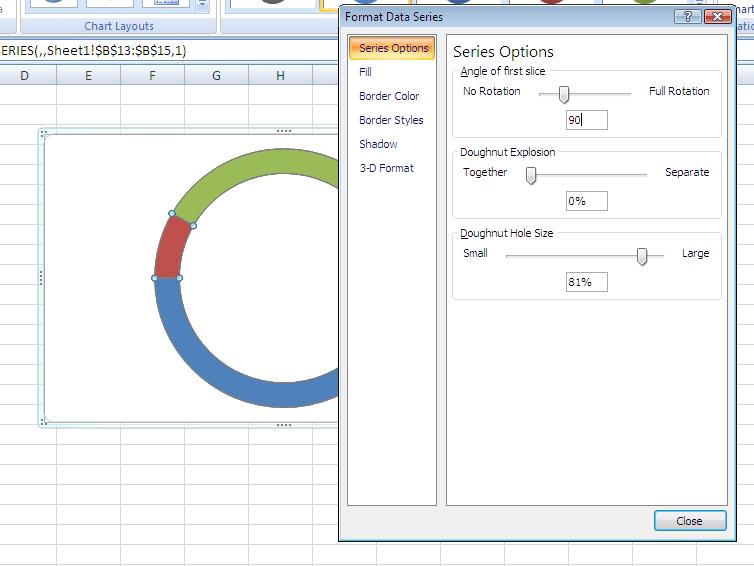
Task: Click the chart's bottom-left corner handle
Action: [43, 422]
